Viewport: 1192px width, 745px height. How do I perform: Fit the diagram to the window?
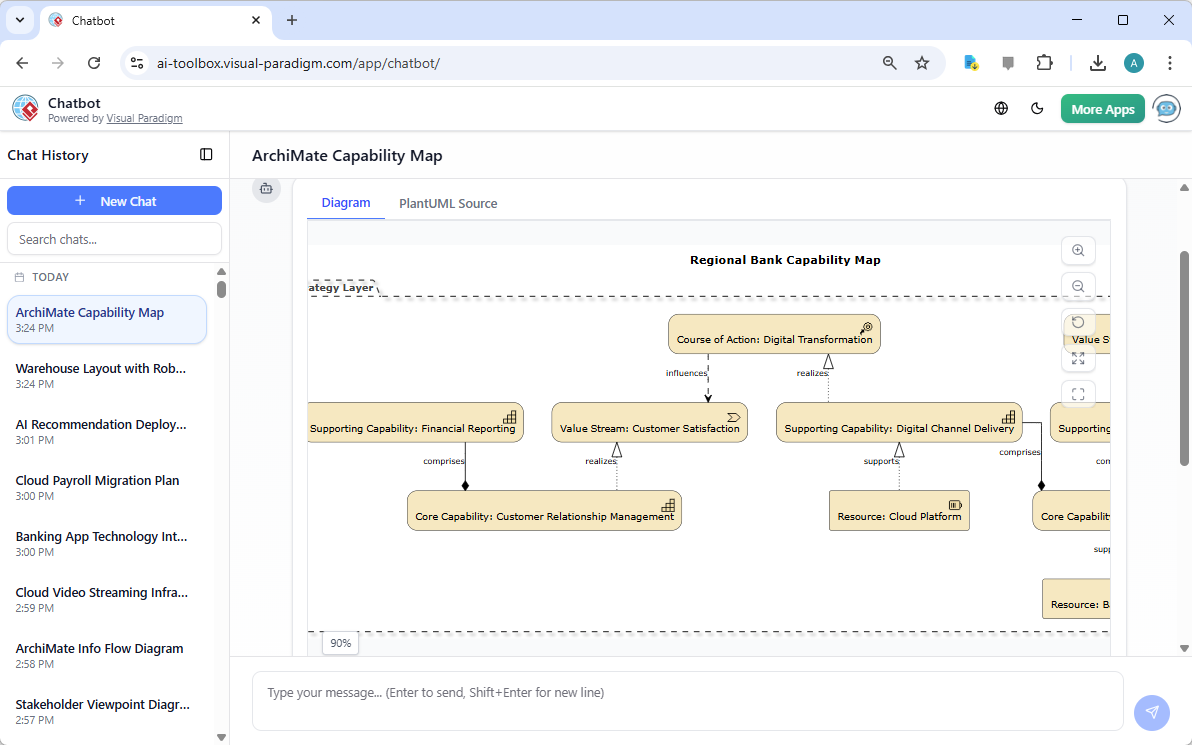(x=1078, y=358)
